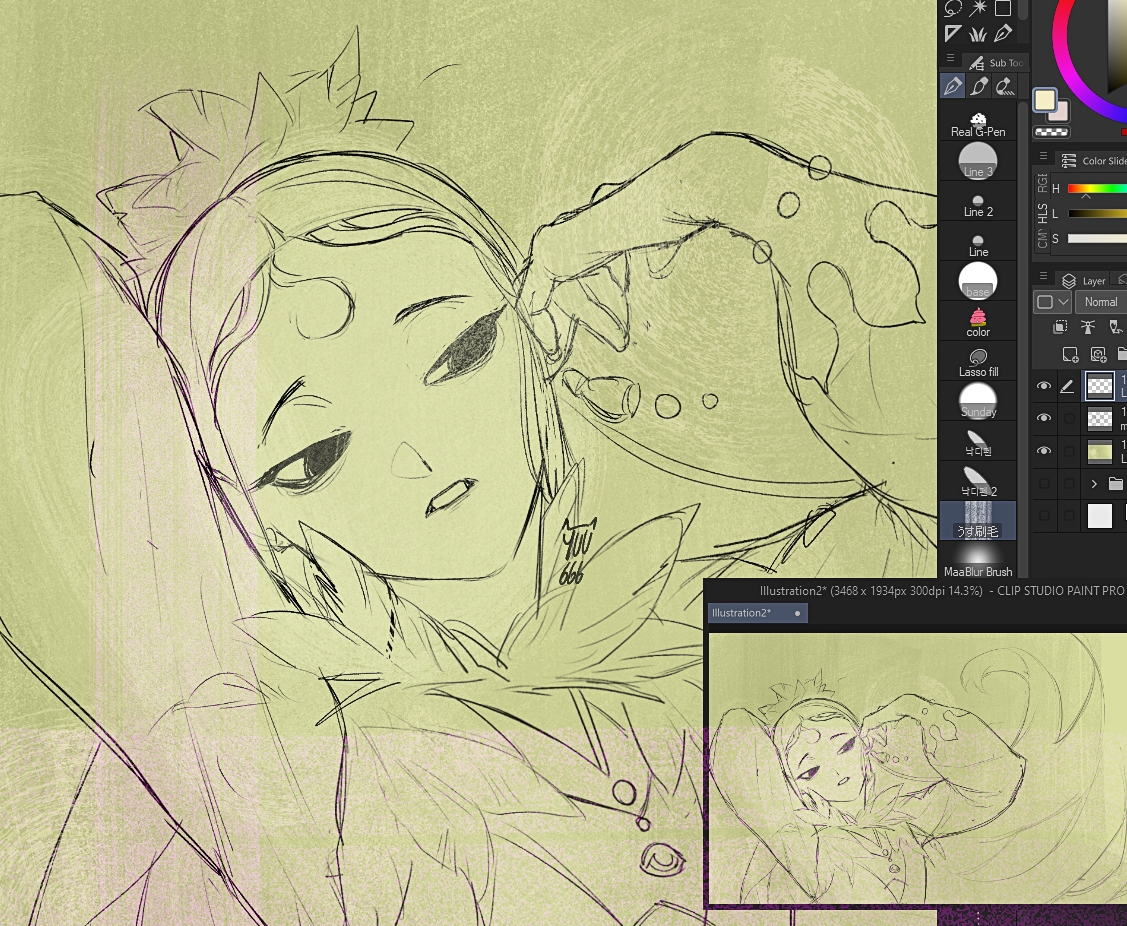
Task: Open the Sub Tool palette menu button
Action: pos(950,59)
